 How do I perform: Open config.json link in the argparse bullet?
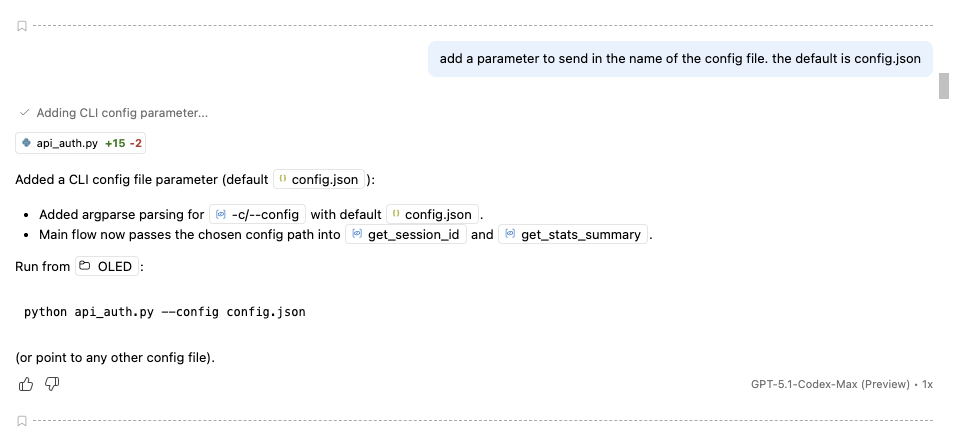pos(431,215)
